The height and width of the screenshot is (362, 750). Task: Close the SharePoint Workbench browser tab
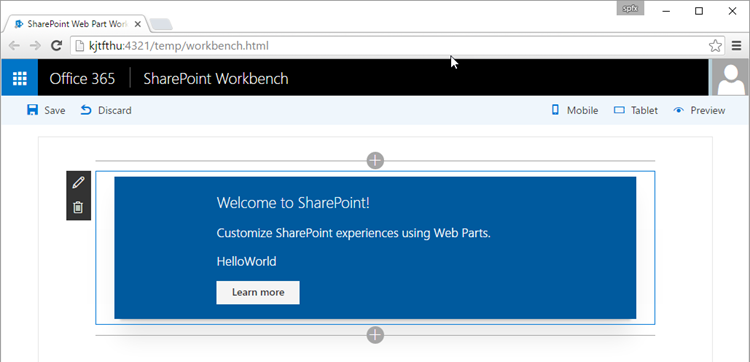coord(138,24)
